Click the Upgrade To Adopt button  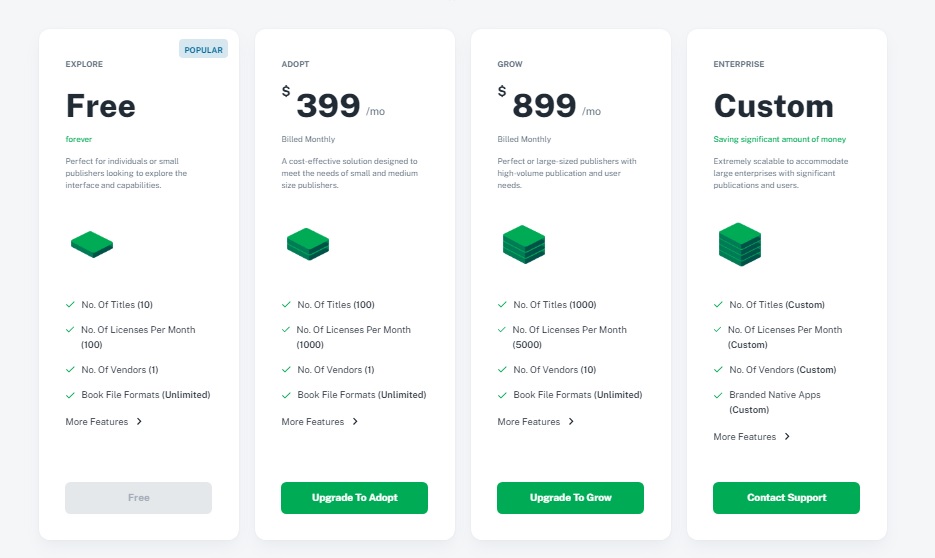pyautogui.click(x=354, y=498)
